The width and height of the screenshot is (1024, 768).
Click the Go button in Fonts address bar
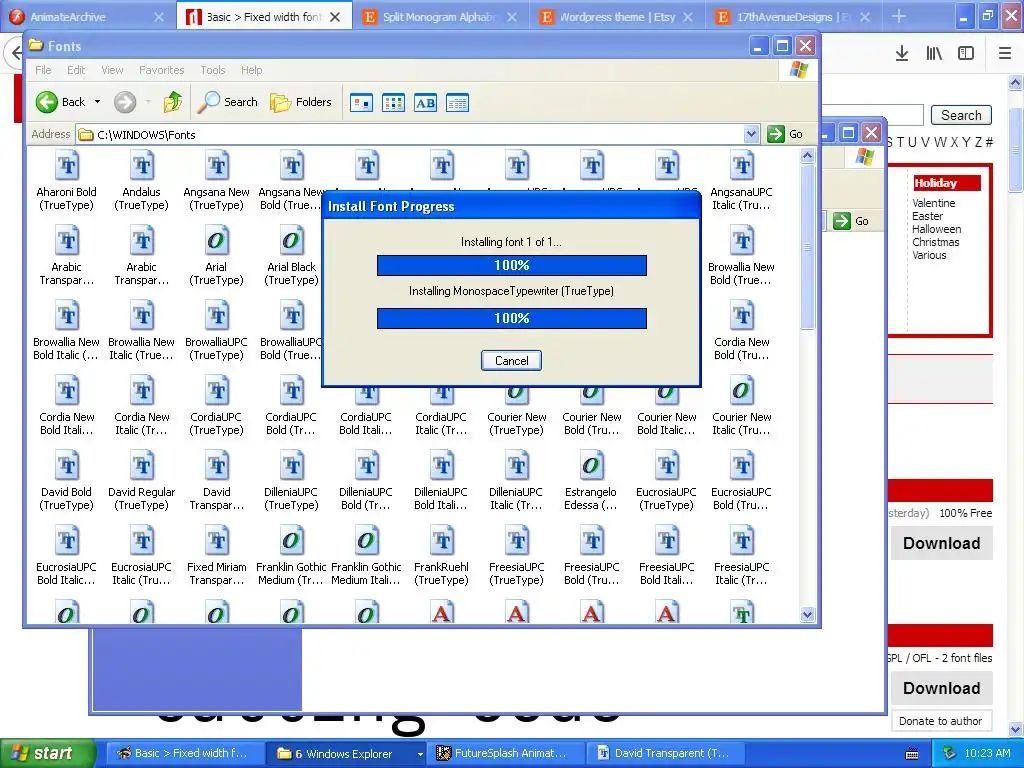[786, 134]
